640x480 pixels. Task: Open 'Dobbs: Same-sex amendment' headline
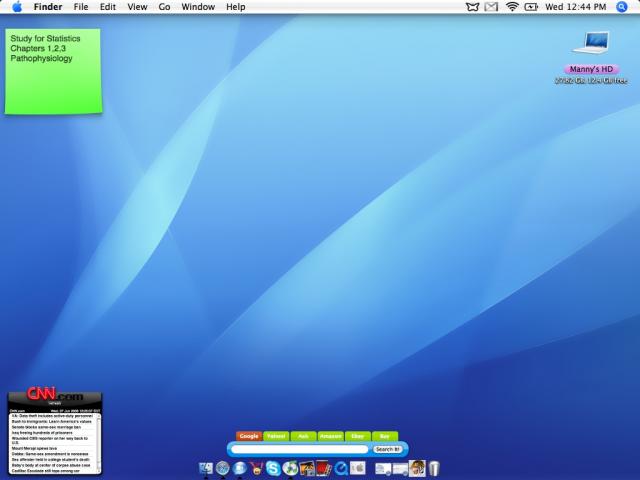point(50,454)
